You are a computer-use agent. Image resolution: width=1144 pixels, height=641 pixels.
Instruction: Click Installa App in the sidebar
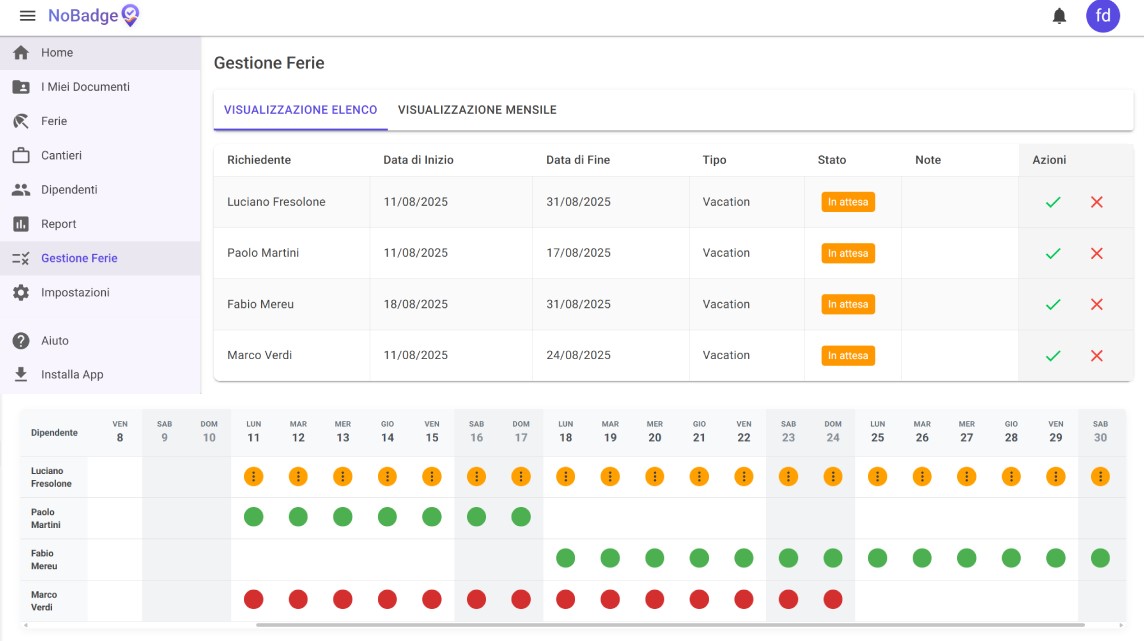72,375
